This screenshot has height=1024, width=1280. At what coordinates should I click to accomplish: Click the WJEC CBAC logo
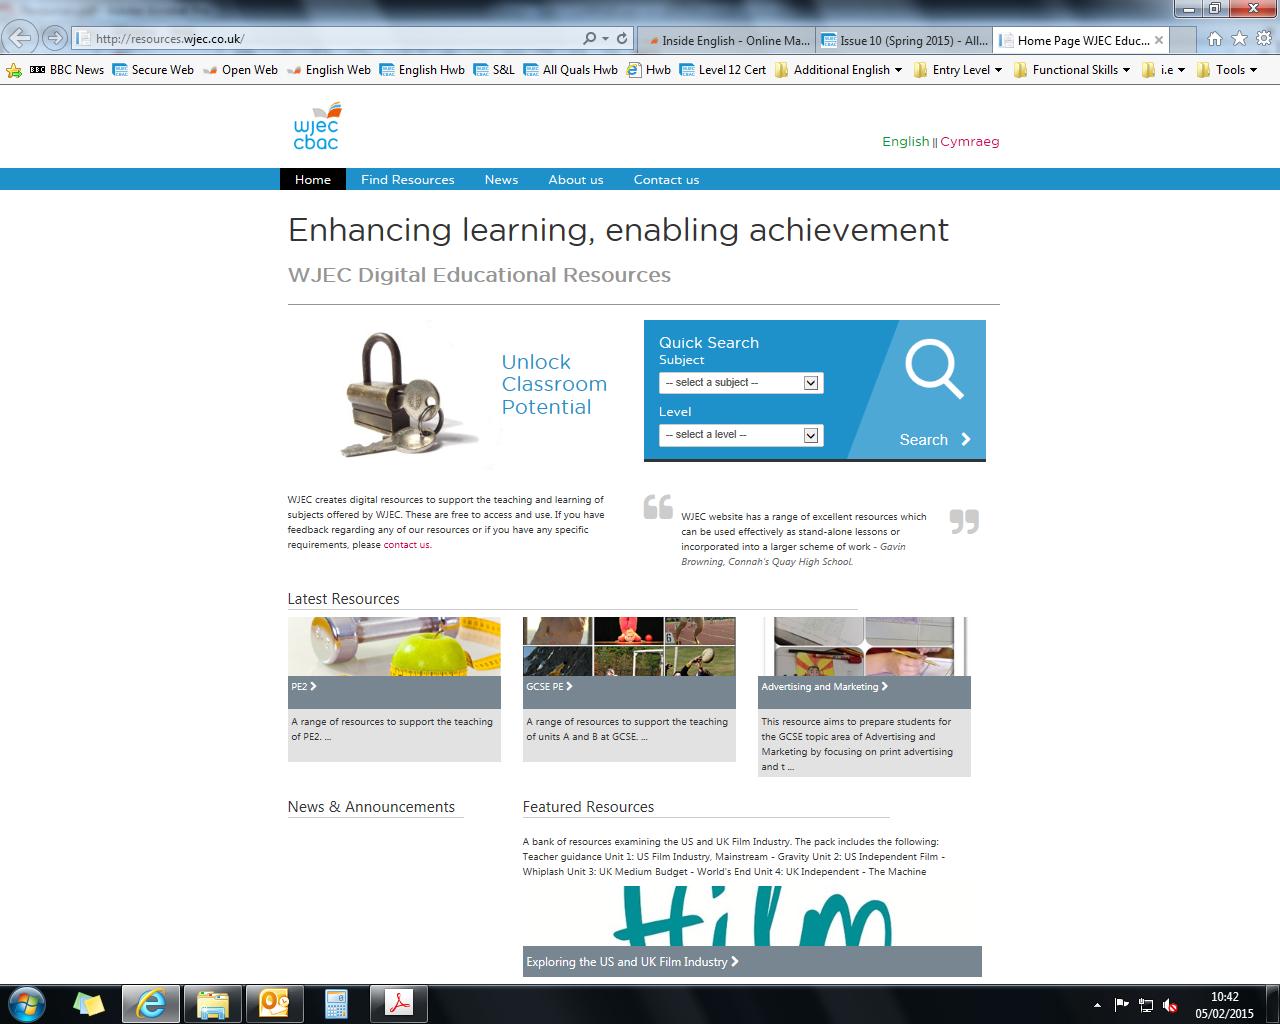(317, 126)
